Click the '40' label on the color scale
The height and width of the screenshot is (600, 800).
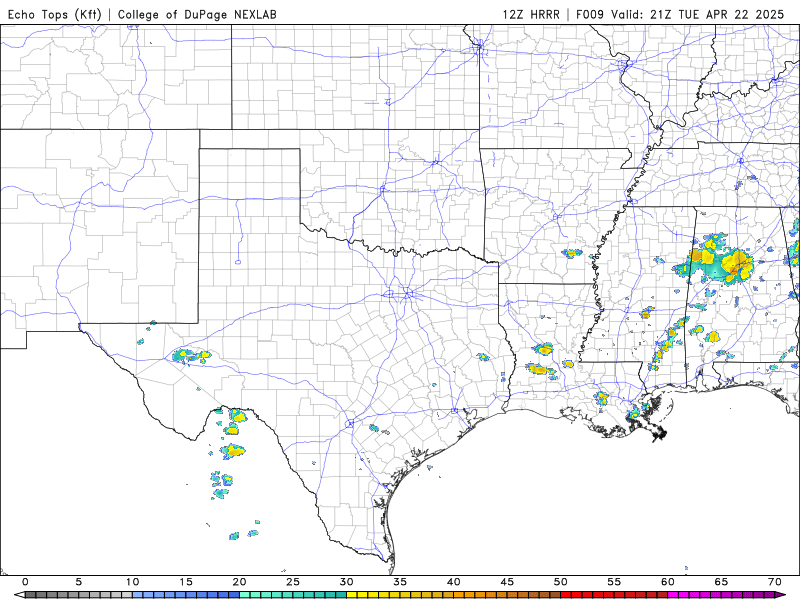[x=454, y=582]
